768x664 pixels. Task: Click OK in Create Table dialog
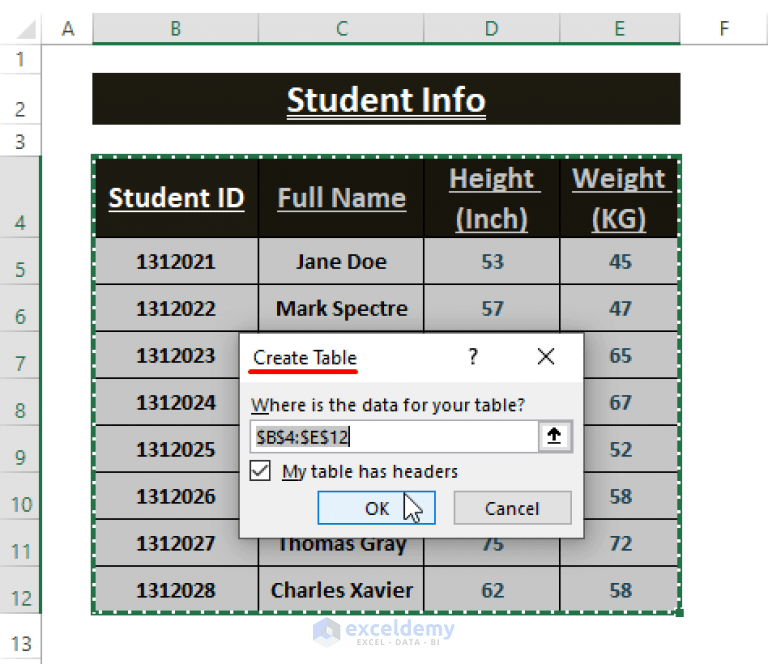(x=376, y=508)
